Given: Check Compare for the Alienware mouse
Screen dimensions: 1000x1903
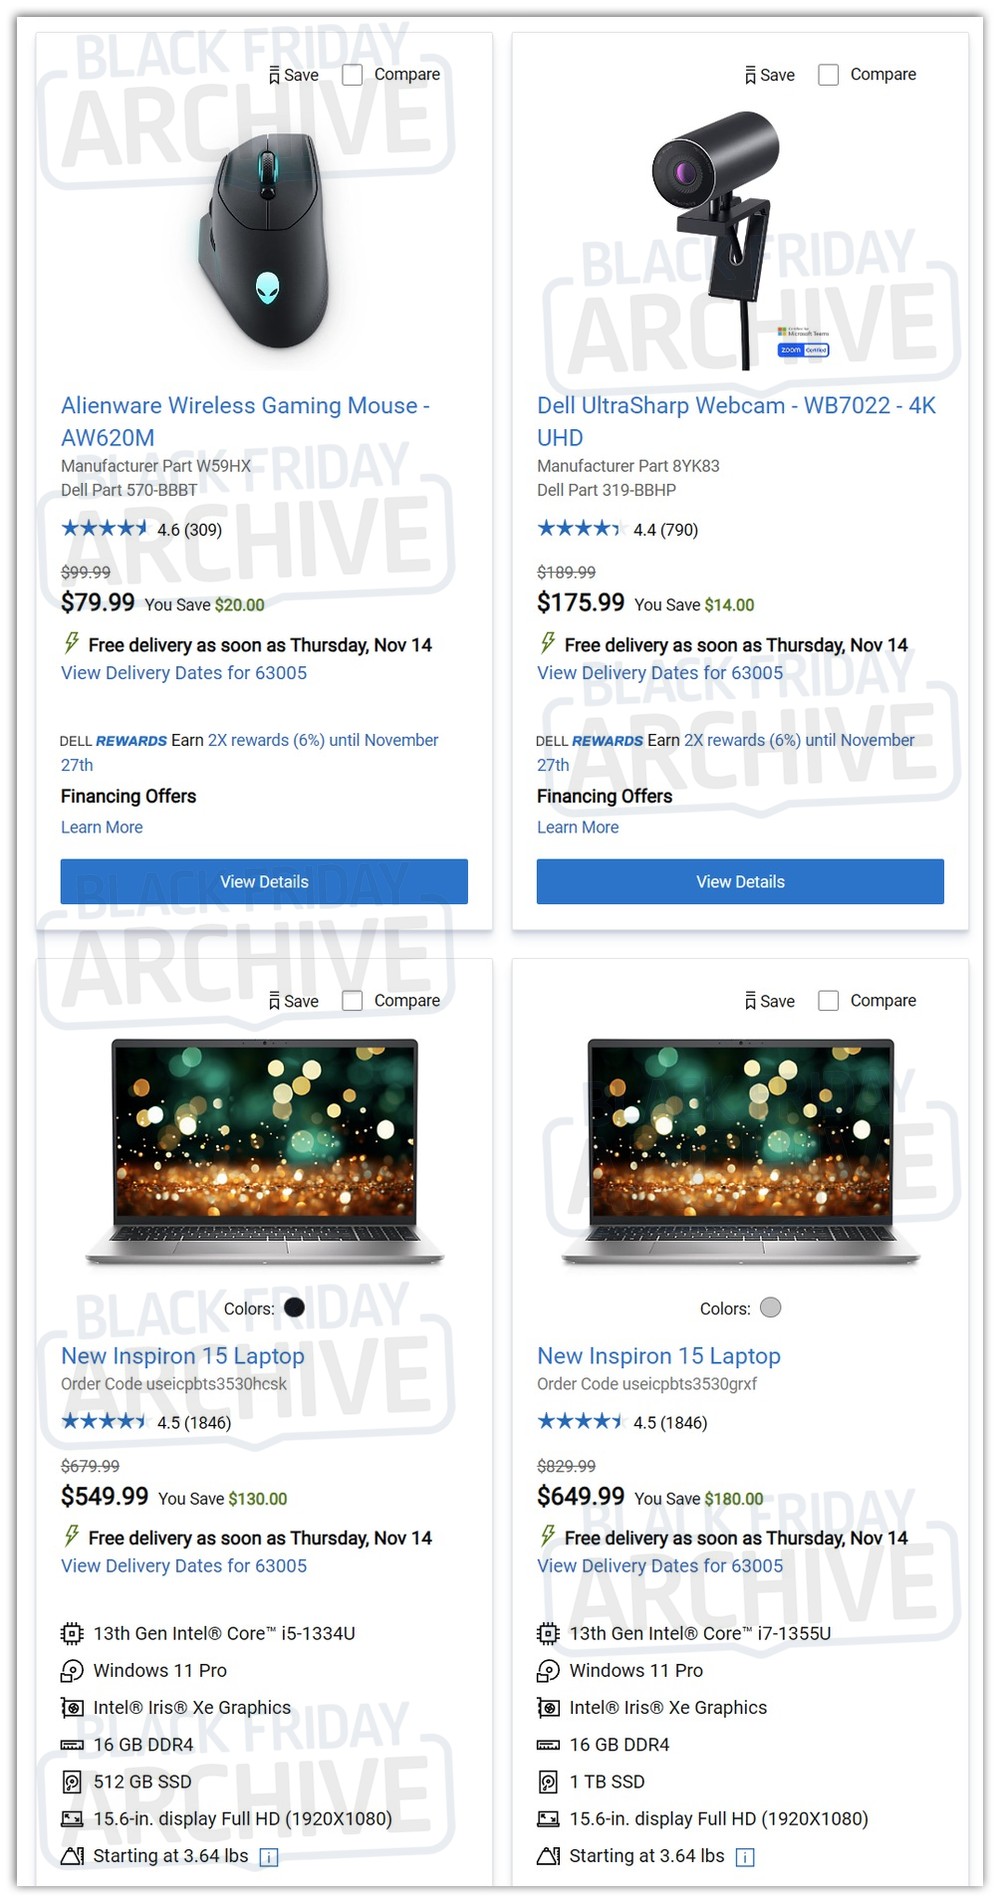Looking at the screenshot, I should [x=352, y=75].
